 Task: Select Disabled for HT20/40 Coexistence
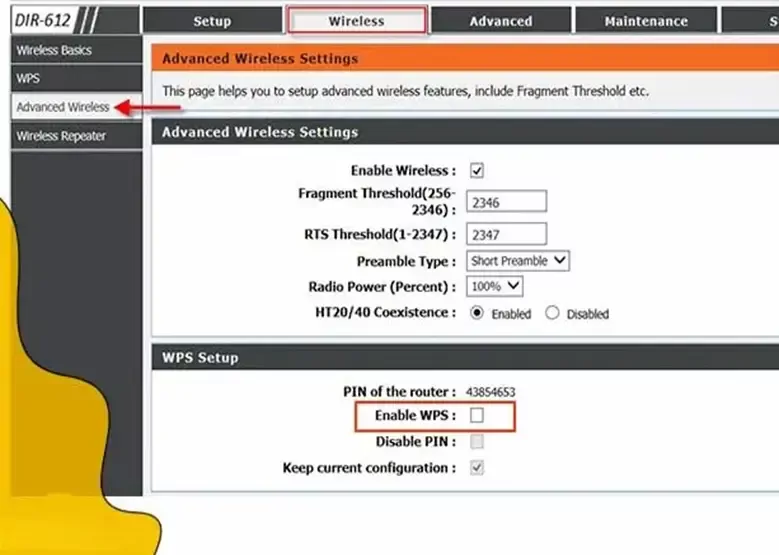click(552, 313)
